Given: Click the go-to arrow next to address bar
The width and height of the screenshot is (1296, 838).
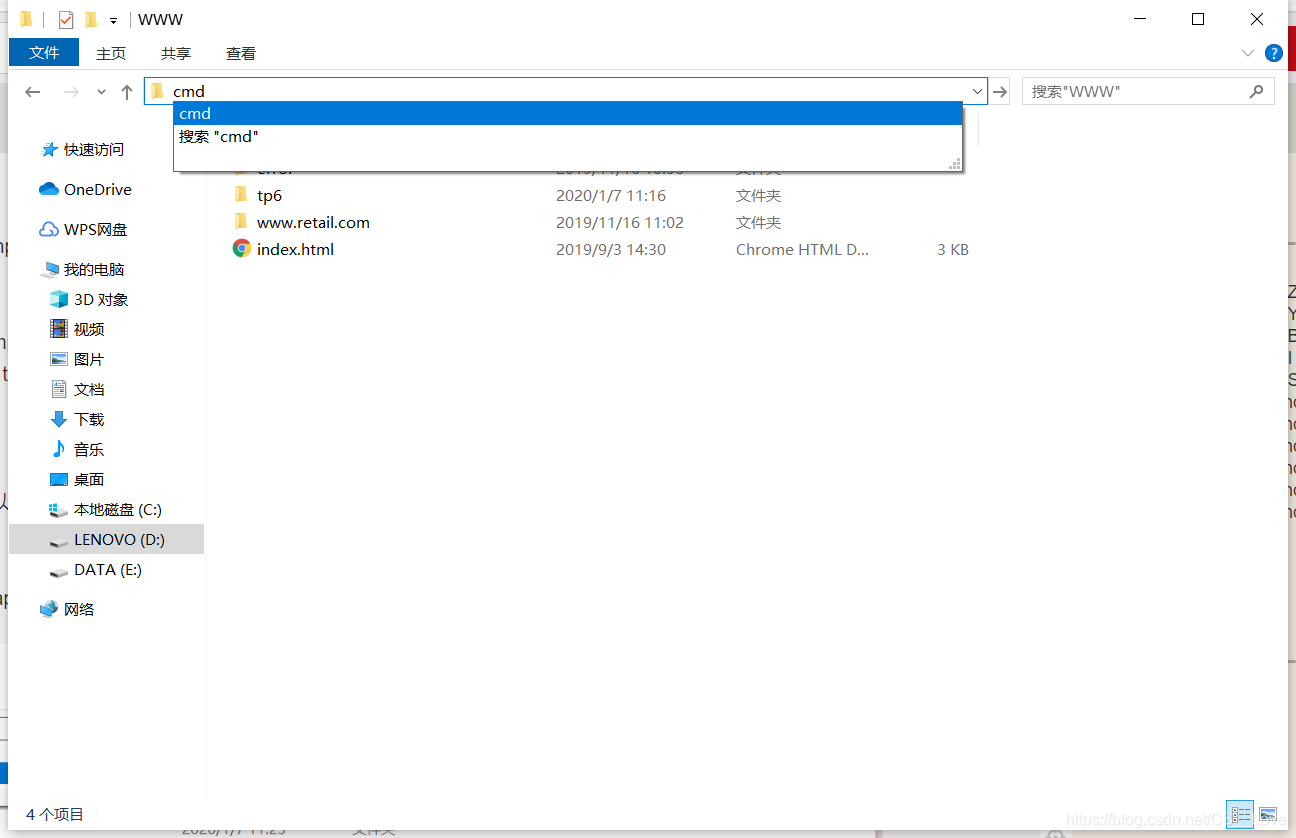Looking at the screenshot, I should coord(1000,92).
